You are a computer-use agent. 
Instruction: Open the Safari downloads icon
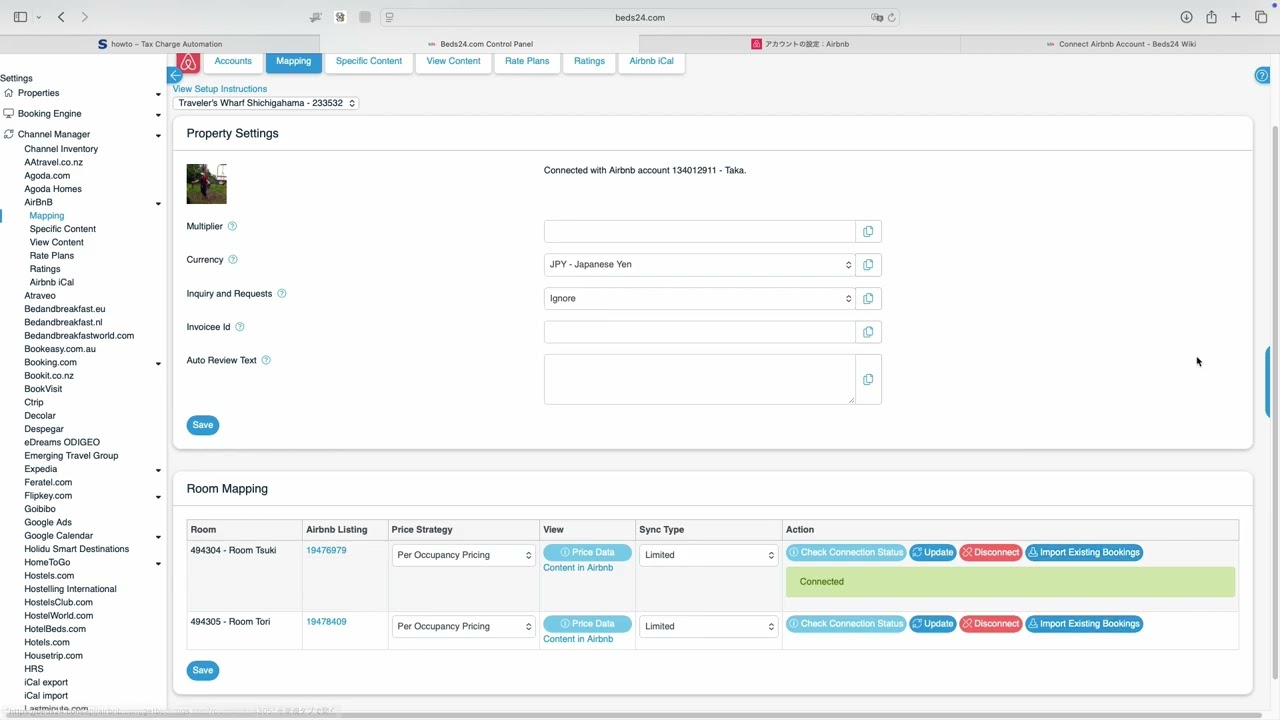[x=1186, y=17]
